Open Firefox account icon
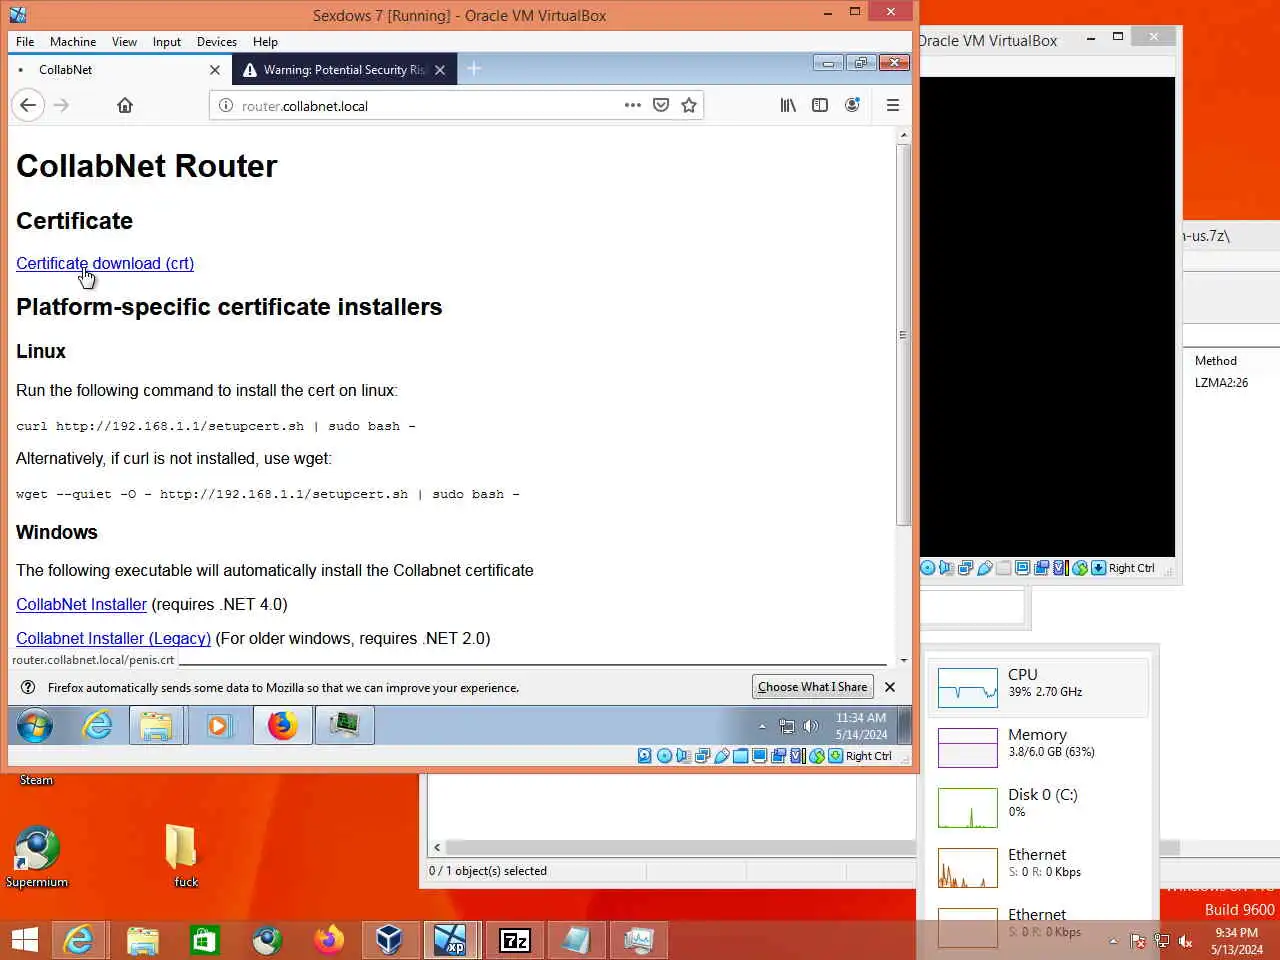The height and width of the screenshot is (960, 1280). point(852,105)
